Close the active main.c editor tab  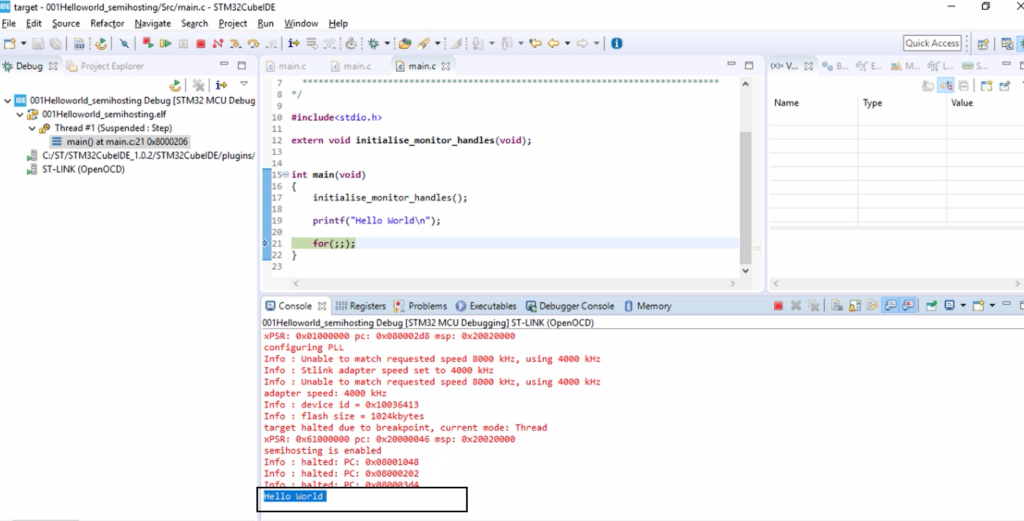(446, 66)
